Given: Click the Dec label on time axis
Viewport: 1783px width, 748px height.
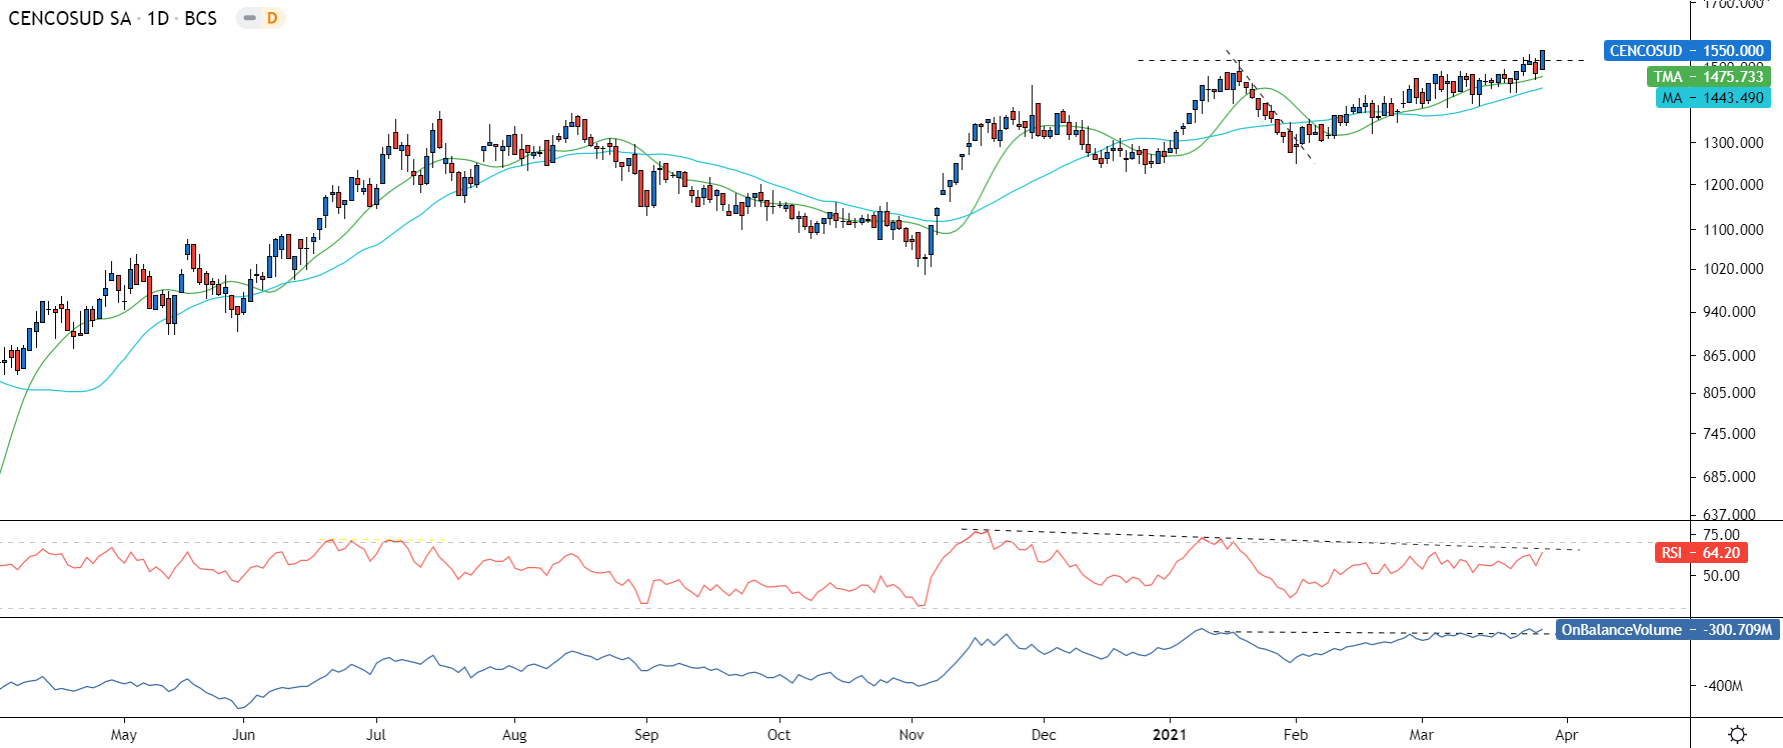Looking at the screenshot, I should (1044, 735).
